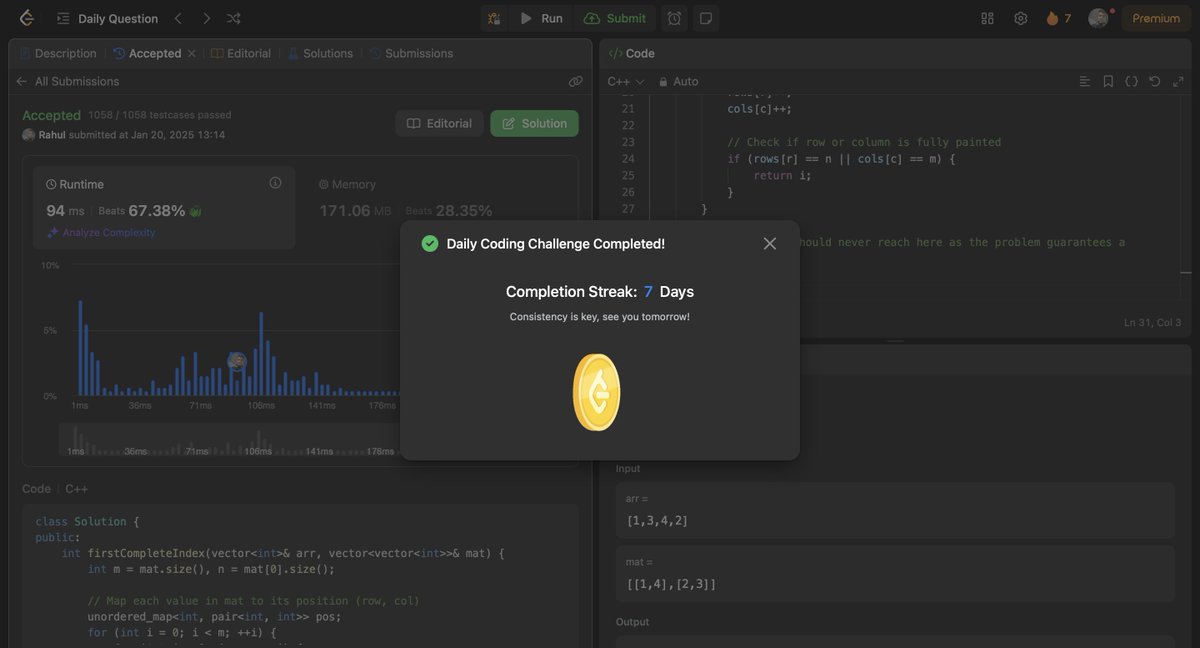Click the green checkmark in dialog

click(430, 243)
